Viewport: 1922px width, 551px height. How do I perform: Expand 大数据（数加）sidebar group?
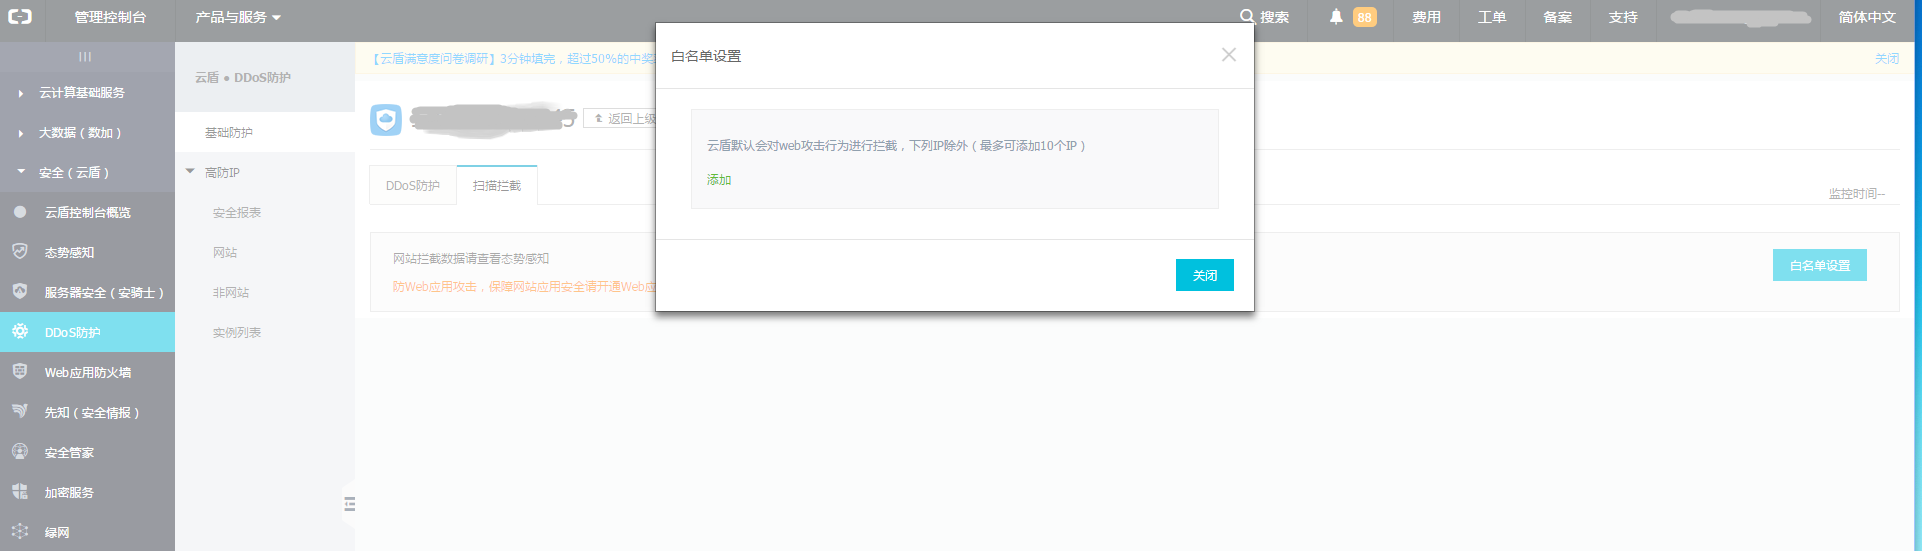[x=80, y=133]
